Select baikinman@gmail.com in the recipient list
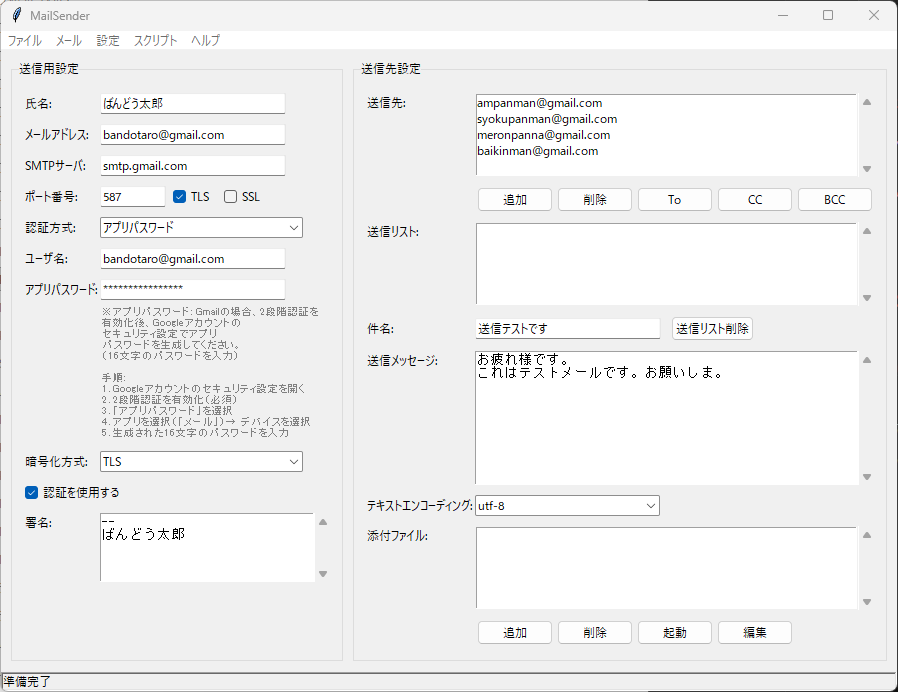This screenshot has height=692, width=898. [x=537, y=151]
